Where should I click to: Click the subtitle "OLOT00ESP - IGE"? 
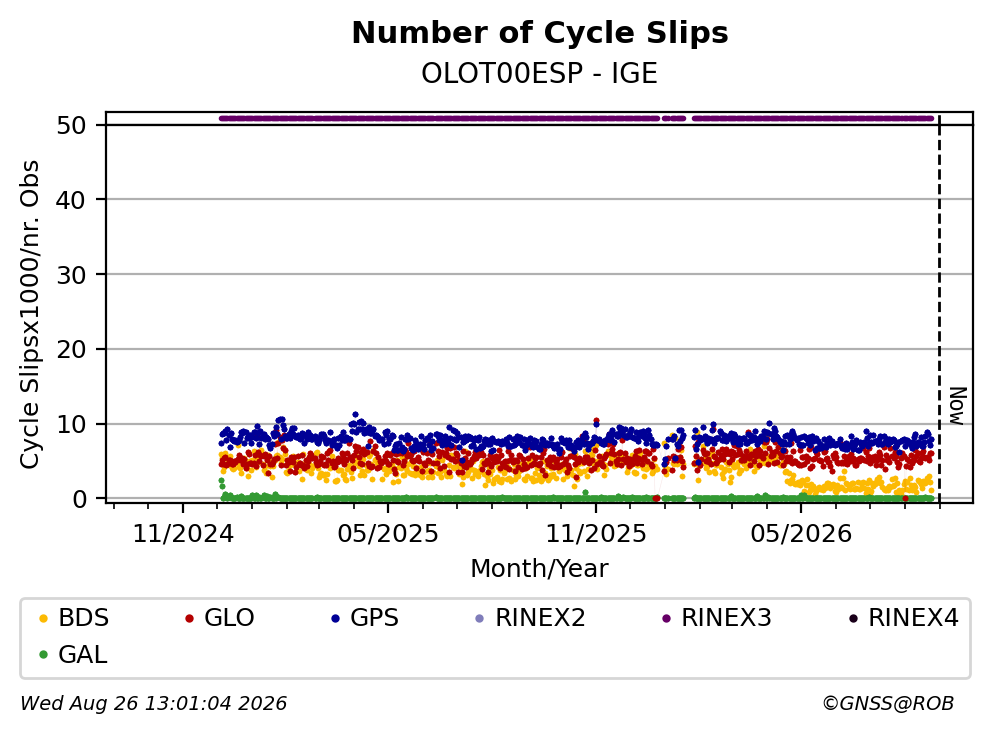click(x=540, y=73)
